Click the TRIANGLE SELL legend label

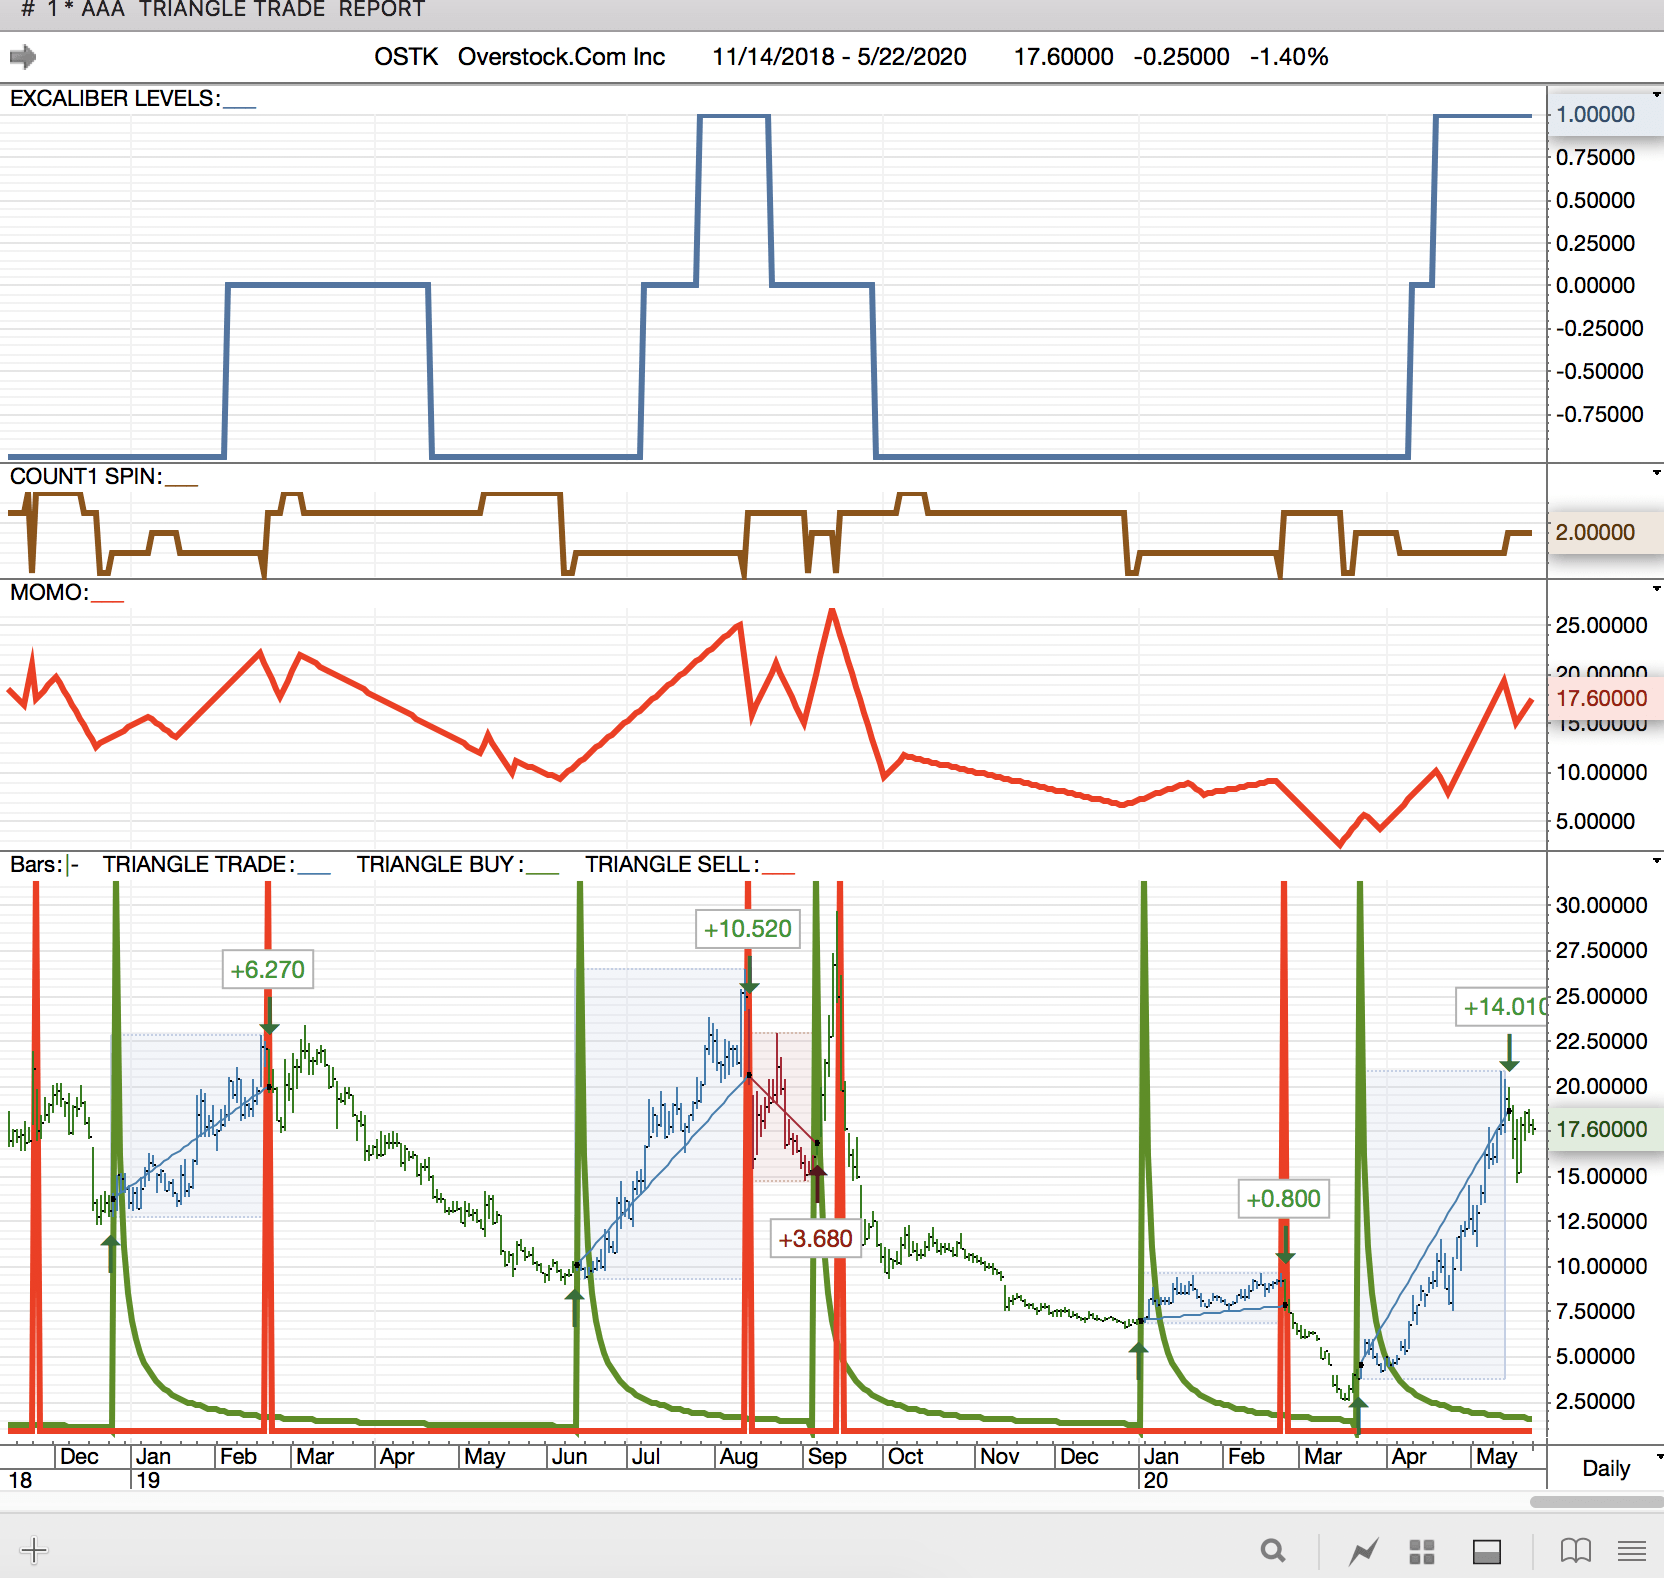671,864
